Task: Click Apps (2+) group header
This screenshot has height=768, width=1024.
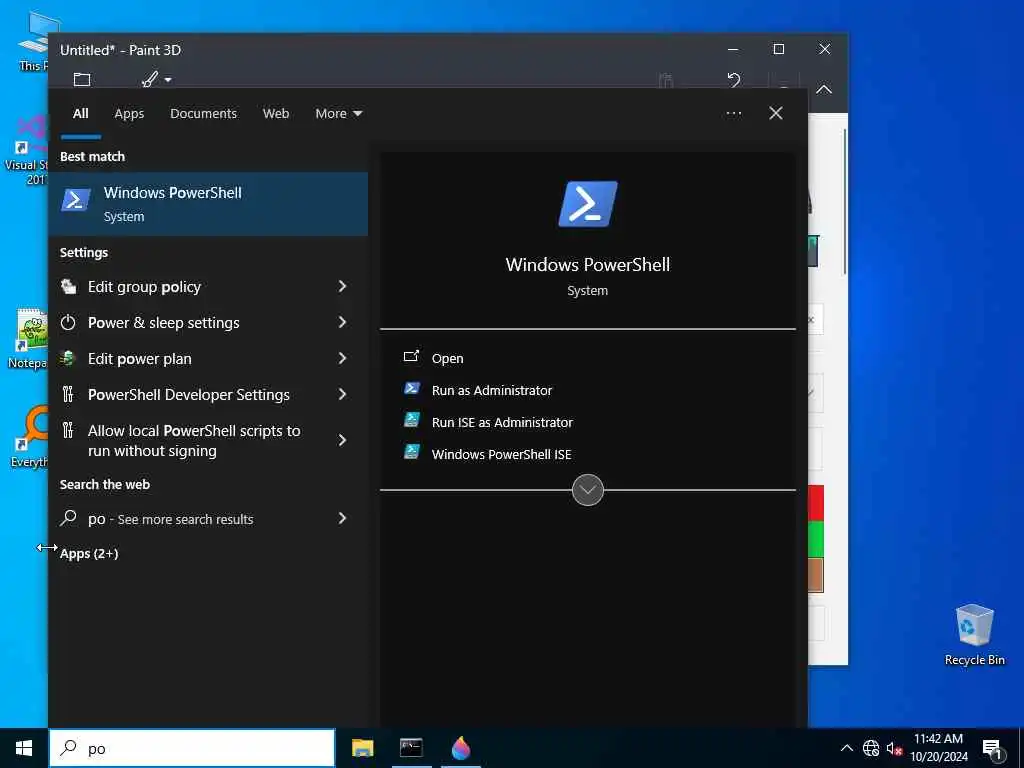Action: click(89, 553)
